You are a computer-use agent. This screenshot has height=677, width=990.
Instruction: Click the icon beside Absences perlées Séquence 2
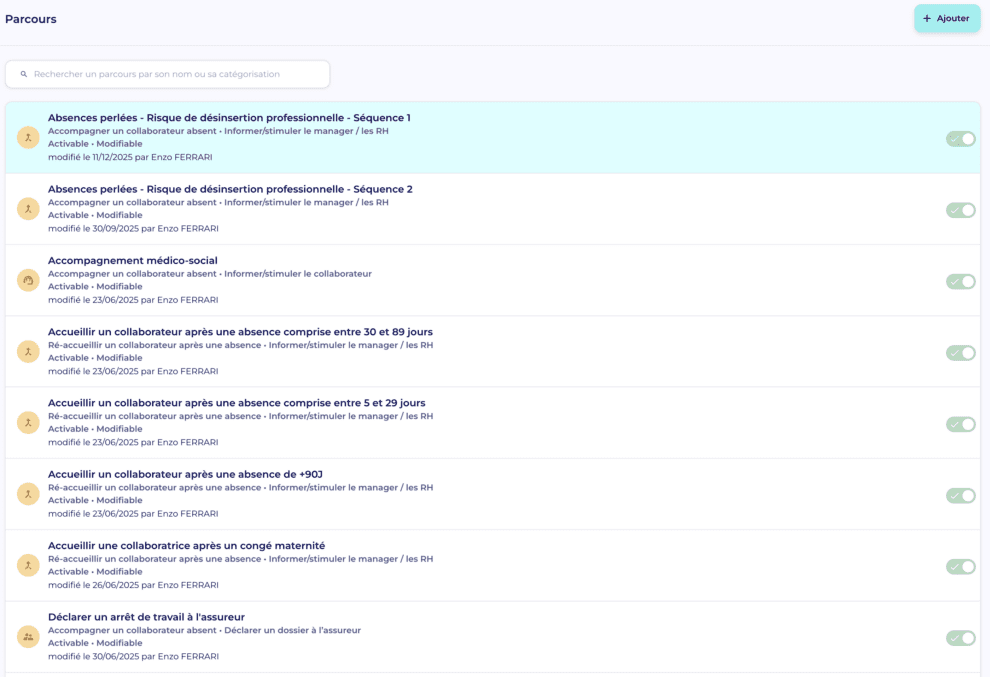[28, 209]
